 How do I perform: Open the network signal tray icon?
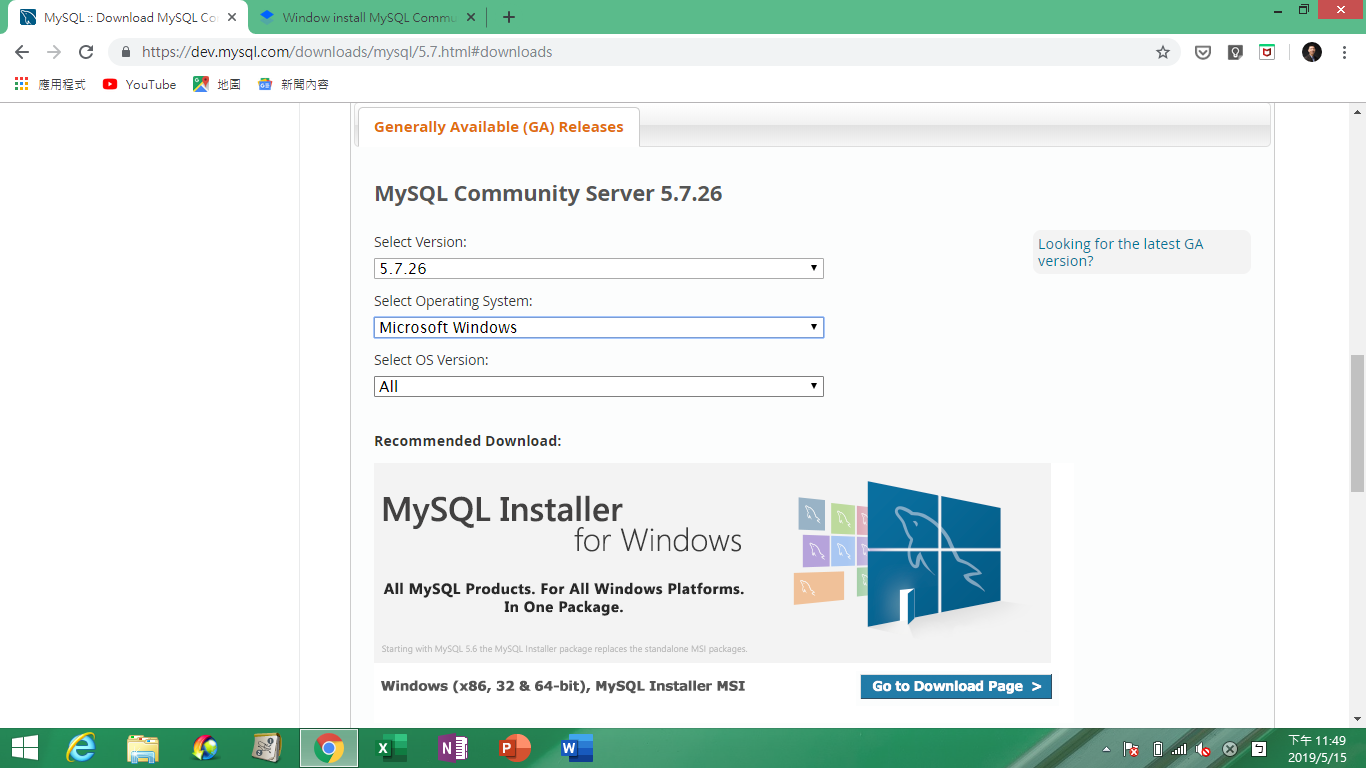point(1180,749)
